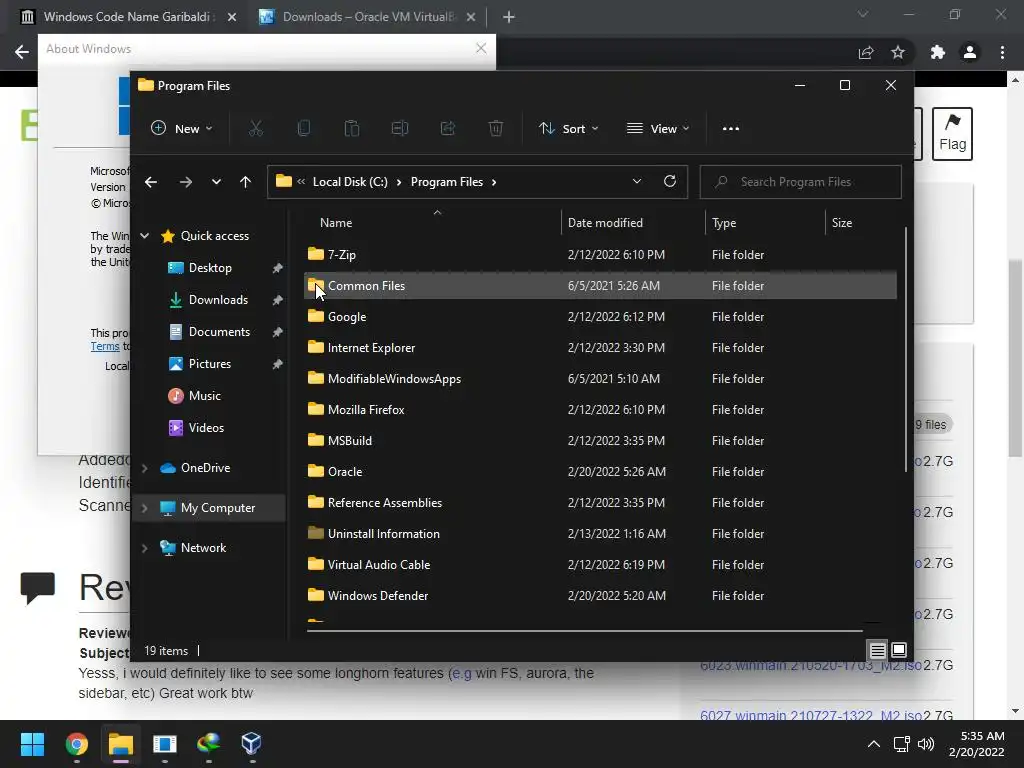Open the Start menu on taskbar
The width and height of the screenshot is (1024, 768).
32,744
